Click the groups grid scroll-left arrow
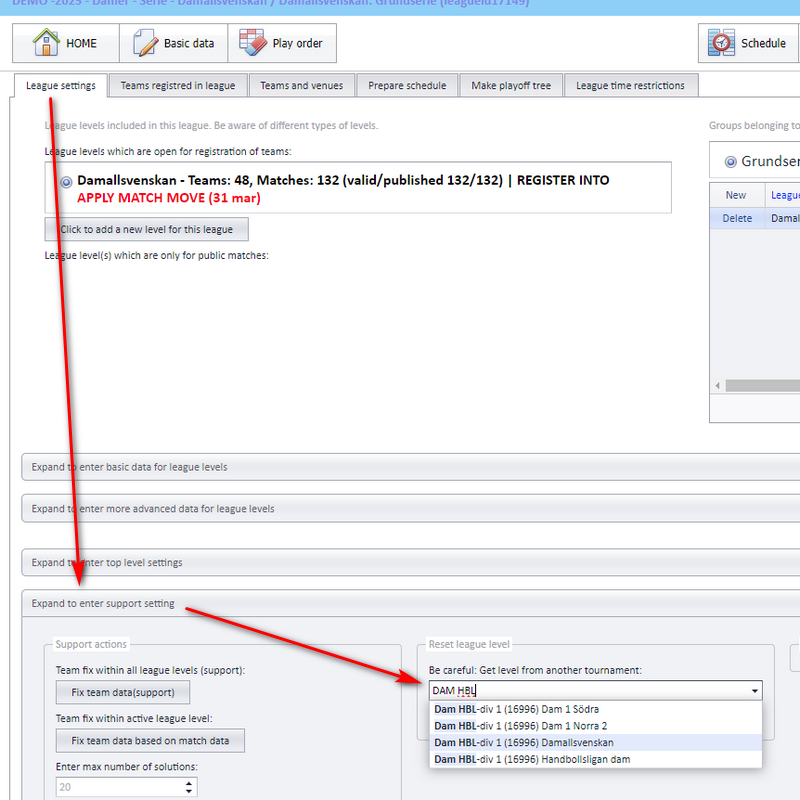 pyautogui.click(x=718, y=386)
